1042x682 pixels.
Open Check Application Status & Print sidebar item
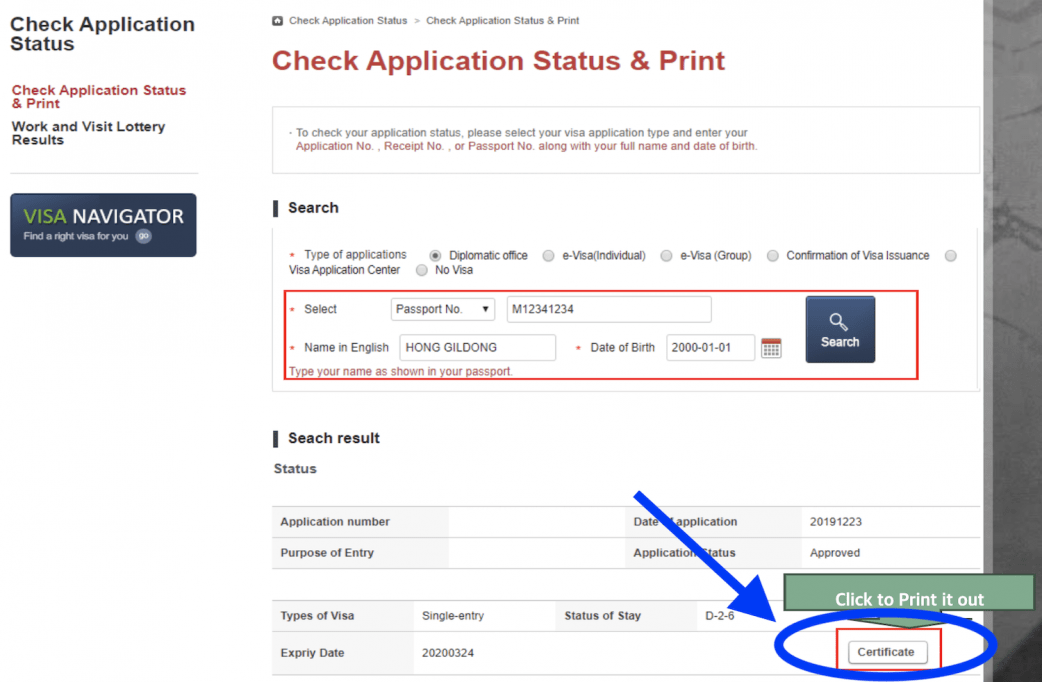click(x=98, y=97)
